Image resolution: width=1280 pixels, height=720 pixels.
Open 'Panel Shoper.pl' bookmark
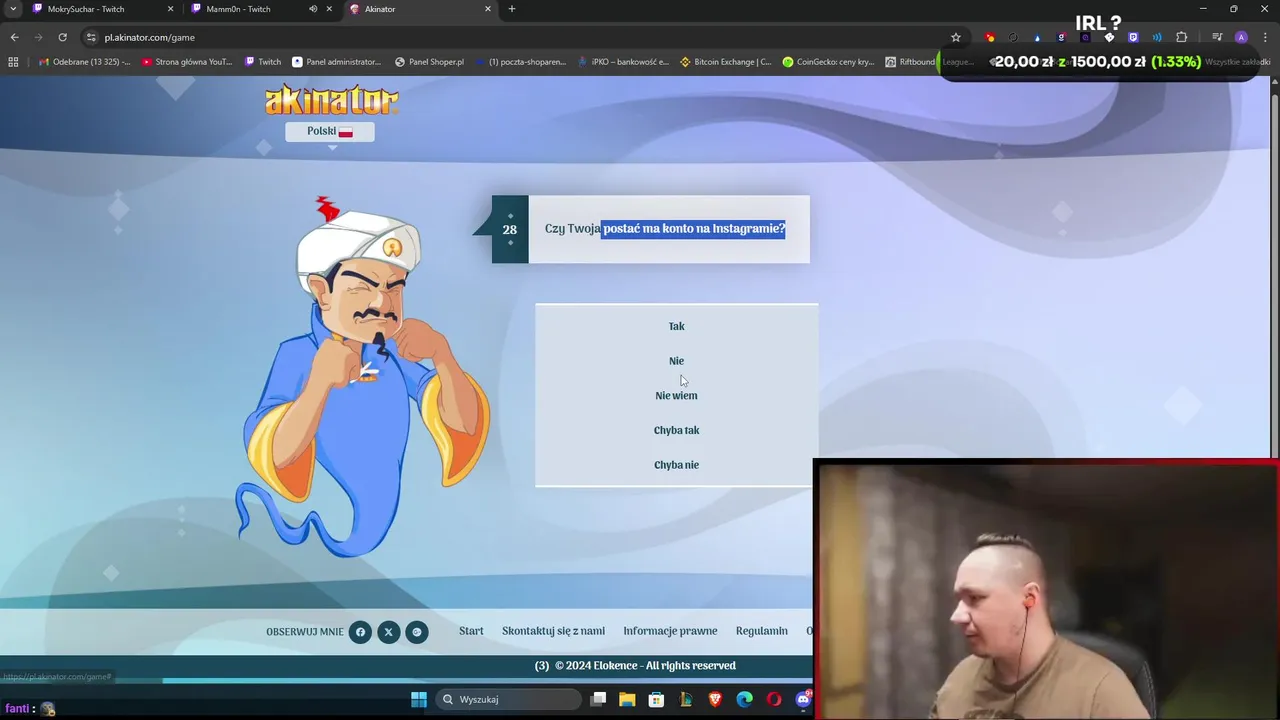(x=429, y=61)
